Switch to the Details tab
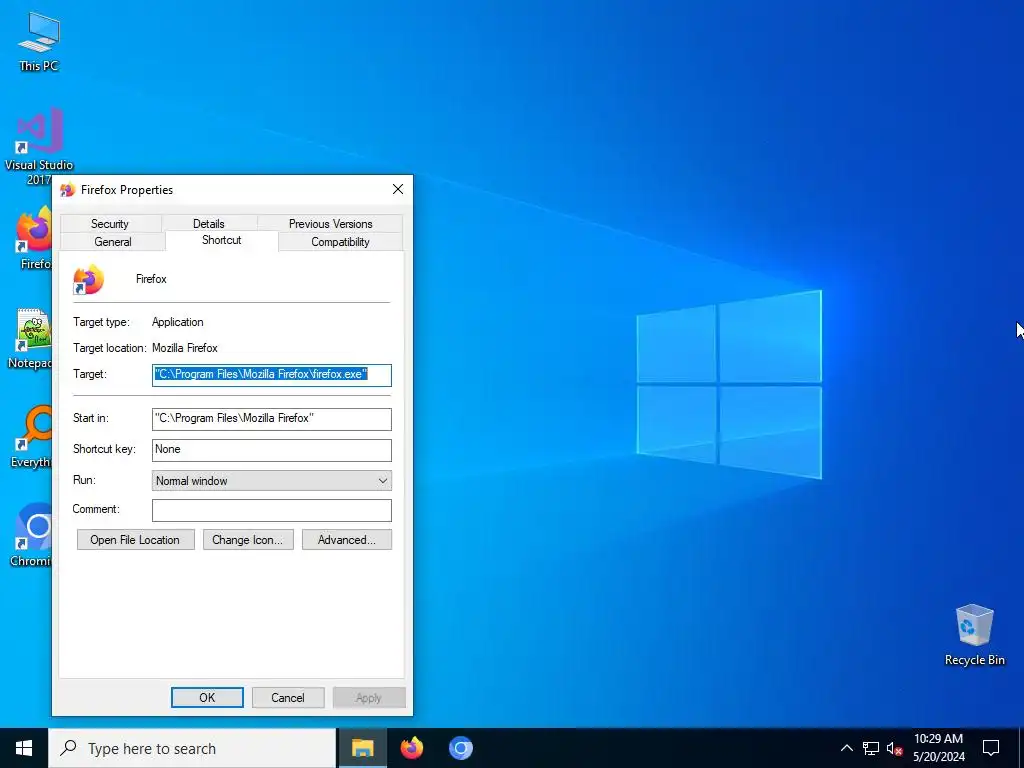 208,223
